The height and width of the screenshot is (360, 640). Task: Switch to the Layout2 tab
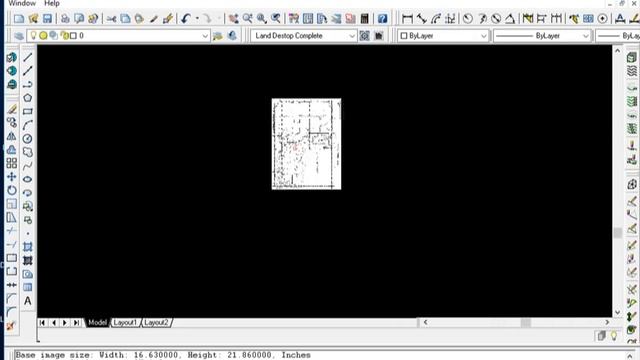[156, 322]
